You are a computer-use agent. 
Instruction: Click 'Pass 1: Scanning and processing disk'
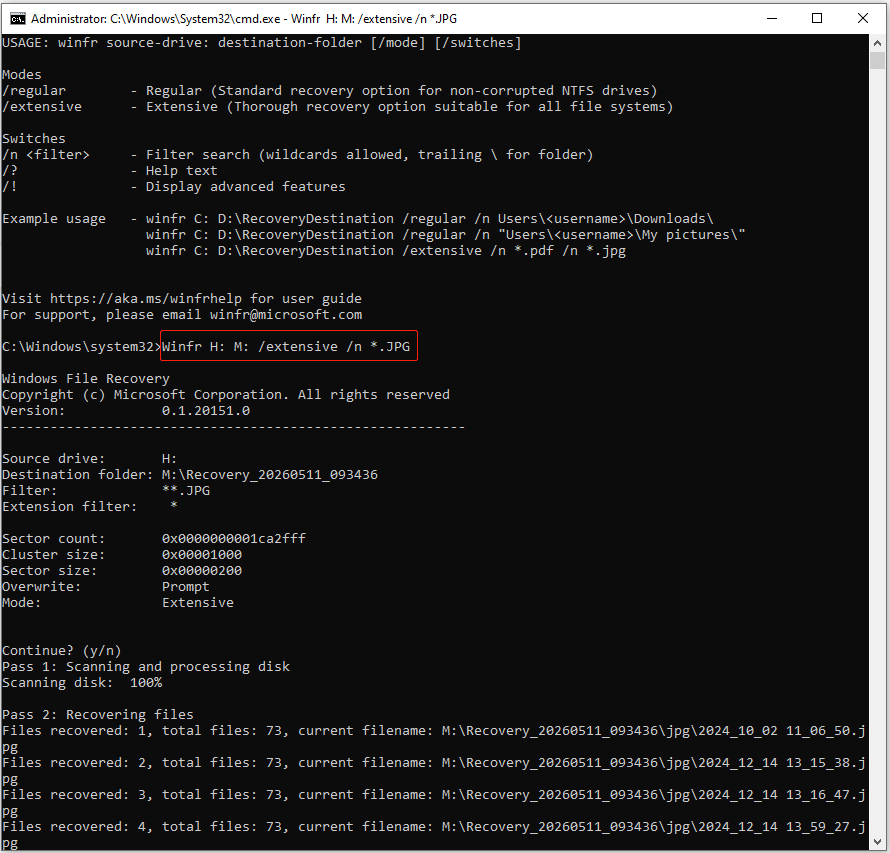click(x=146, y=666)
